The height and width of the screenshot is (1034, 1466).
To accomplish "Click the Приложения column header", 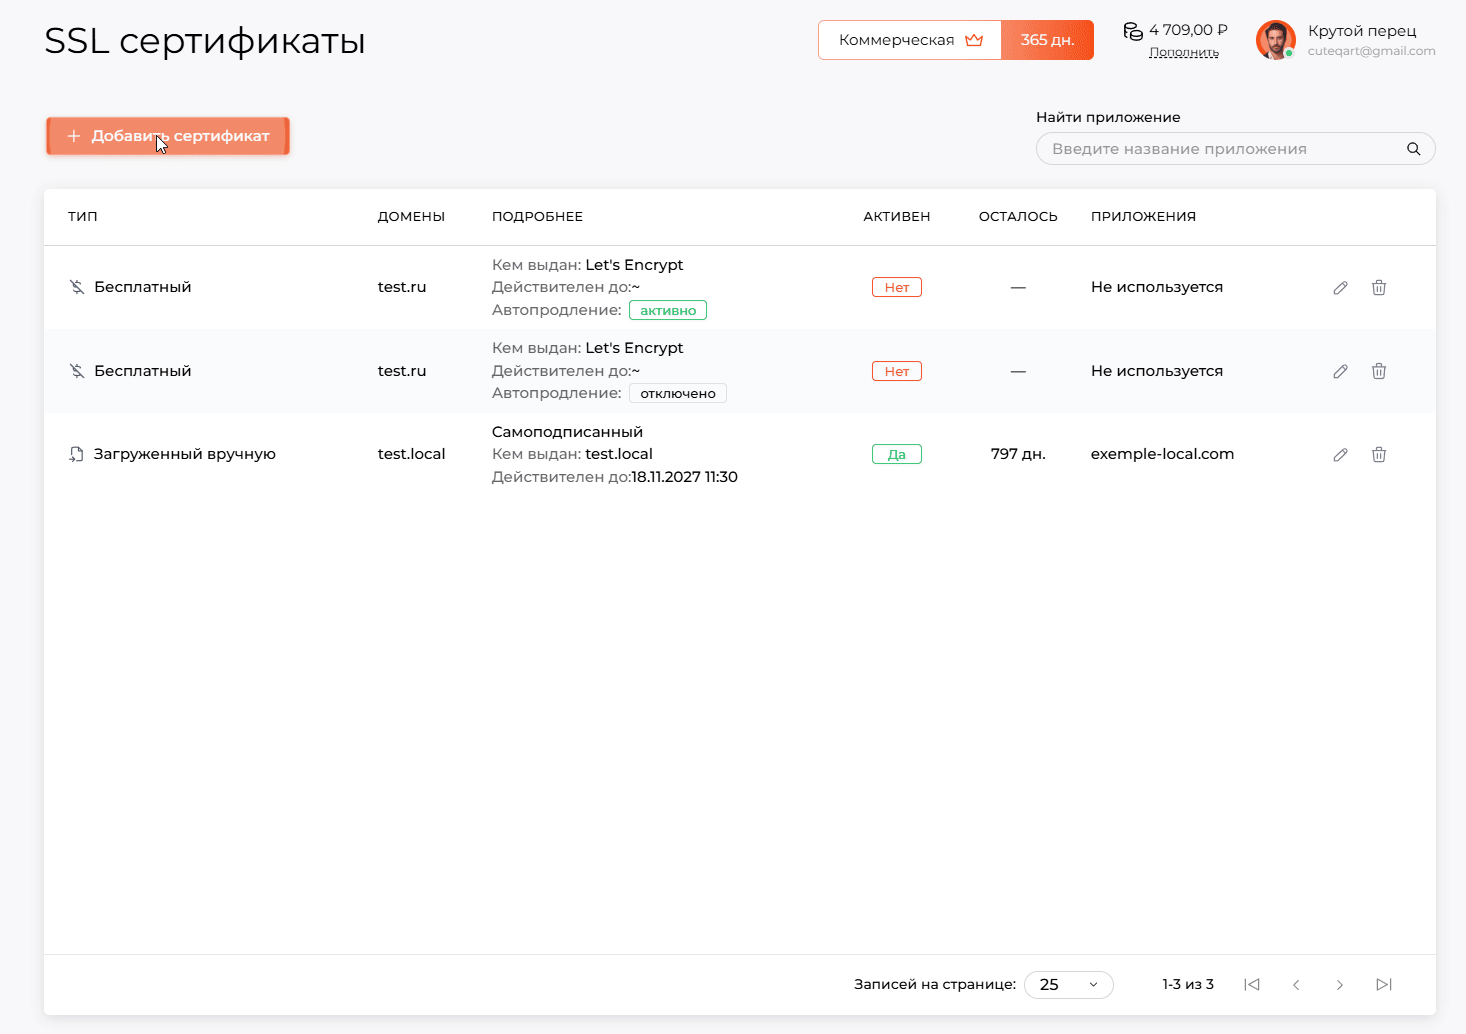I will coord(1143,217).
